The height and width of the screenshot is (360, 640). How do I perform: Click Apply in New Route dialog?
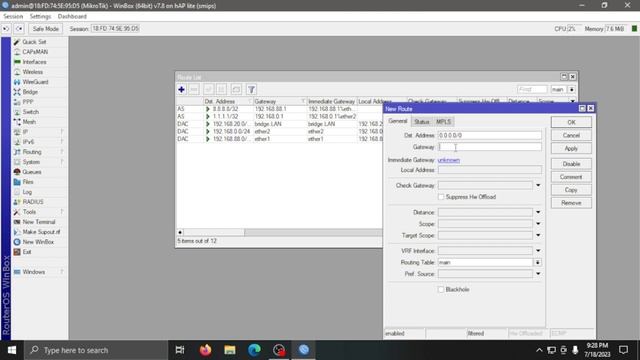coord(571,149)
